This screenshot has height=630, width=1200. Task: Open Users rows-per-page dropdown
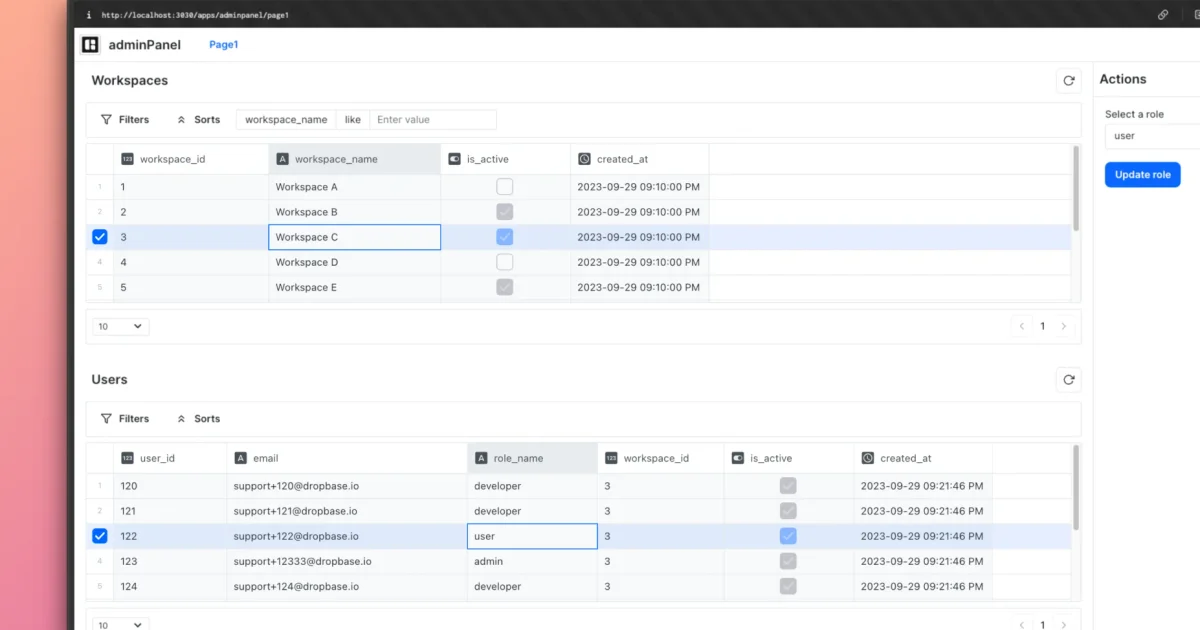(x=121, y=624)
